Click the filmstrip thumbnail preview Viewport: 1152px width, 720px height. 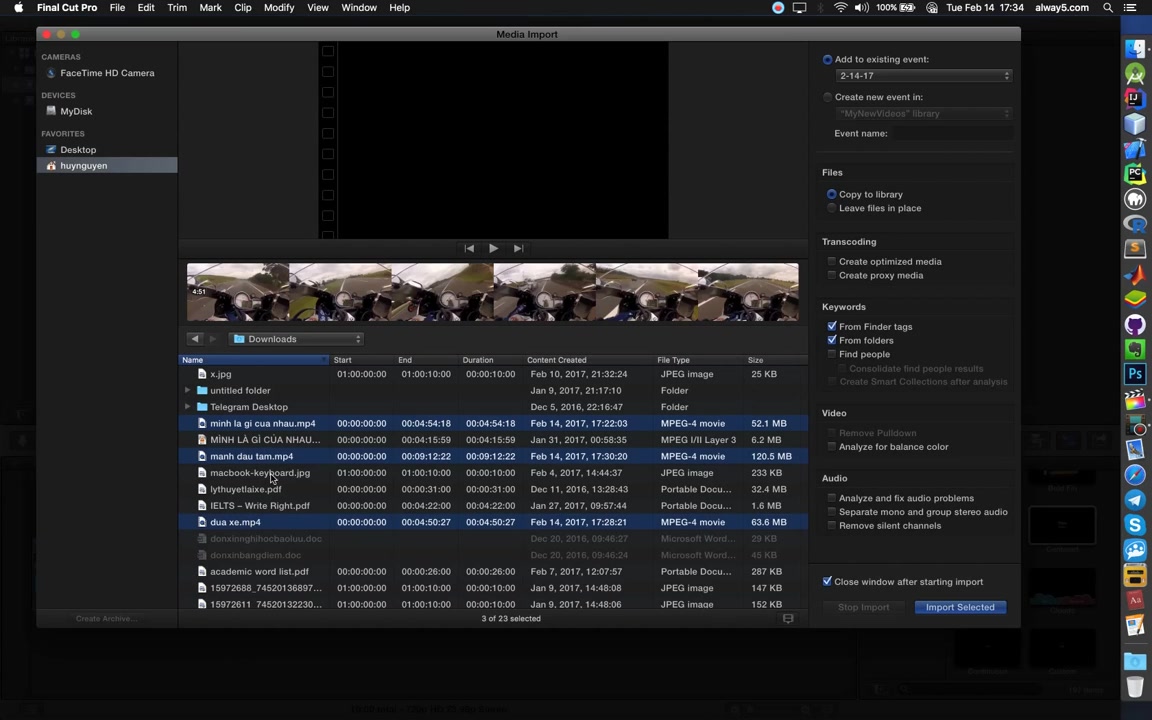[492, 292]
